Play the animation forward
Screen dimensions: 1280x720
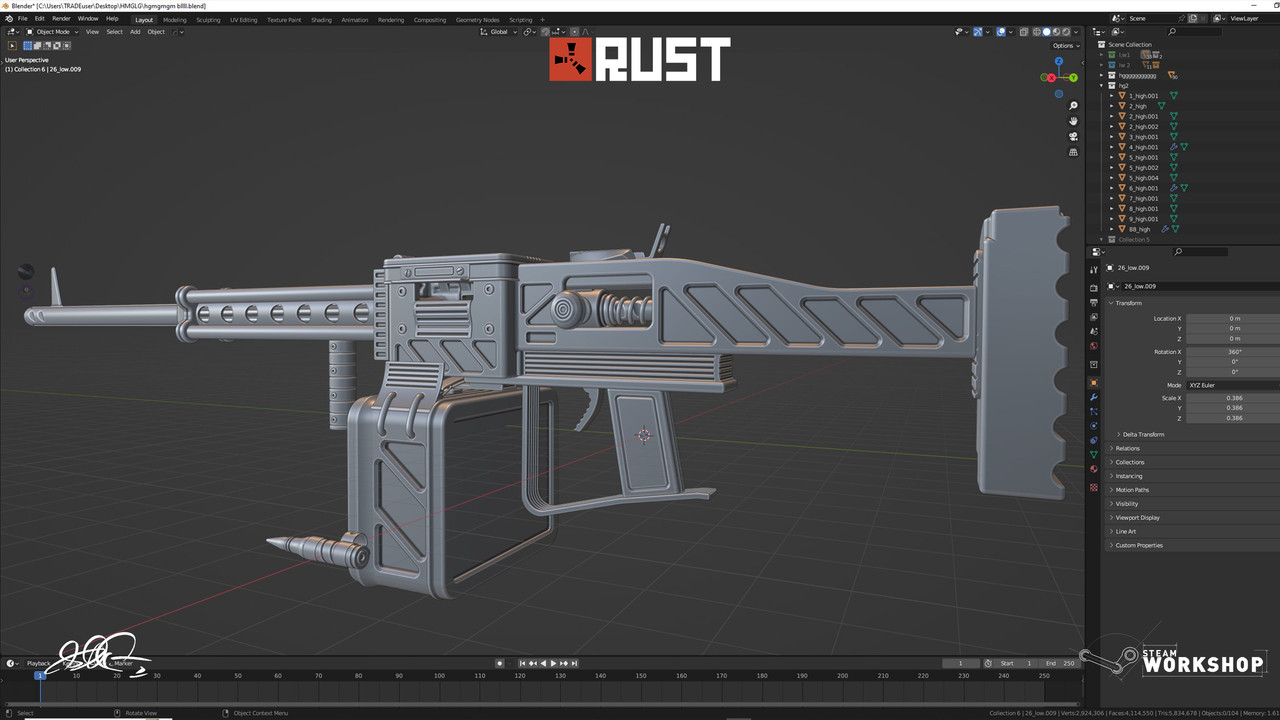coord(553,663)
